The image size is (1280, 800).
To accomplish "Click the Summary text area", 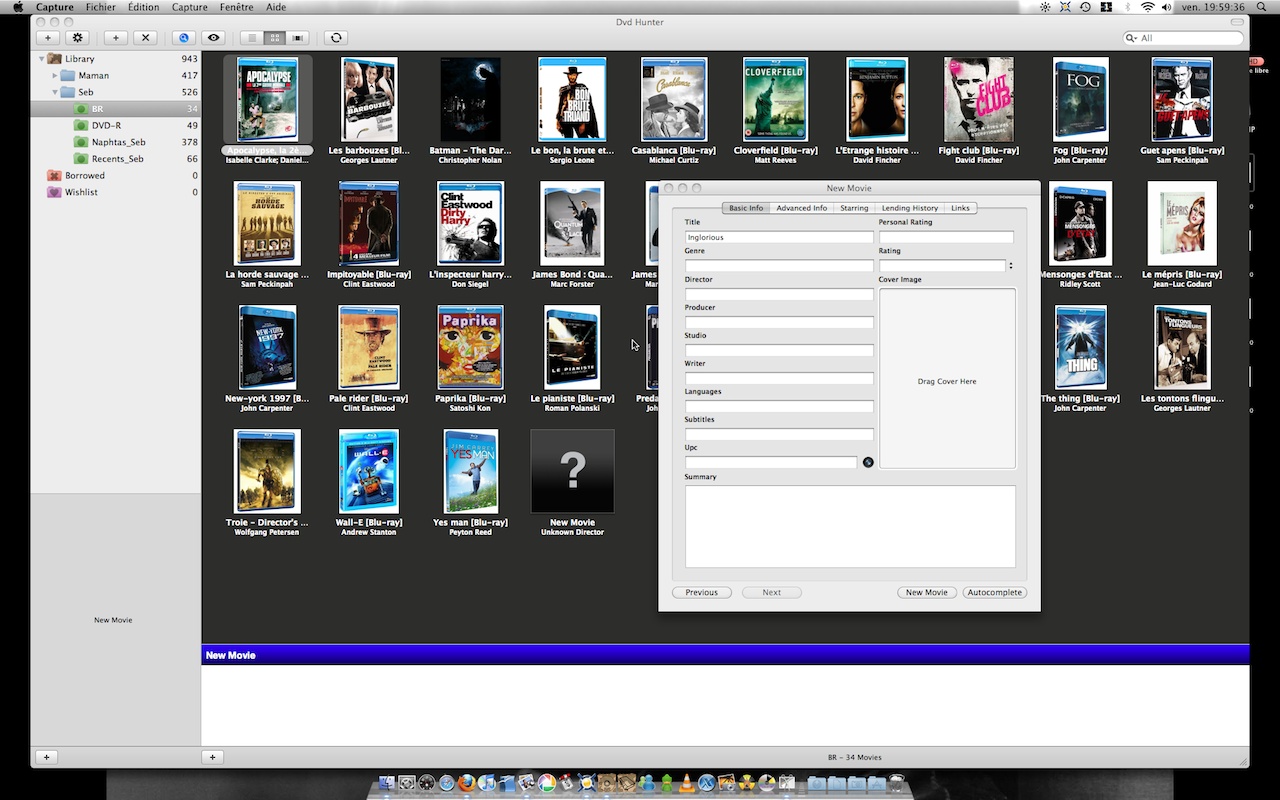I will point(850,526).
